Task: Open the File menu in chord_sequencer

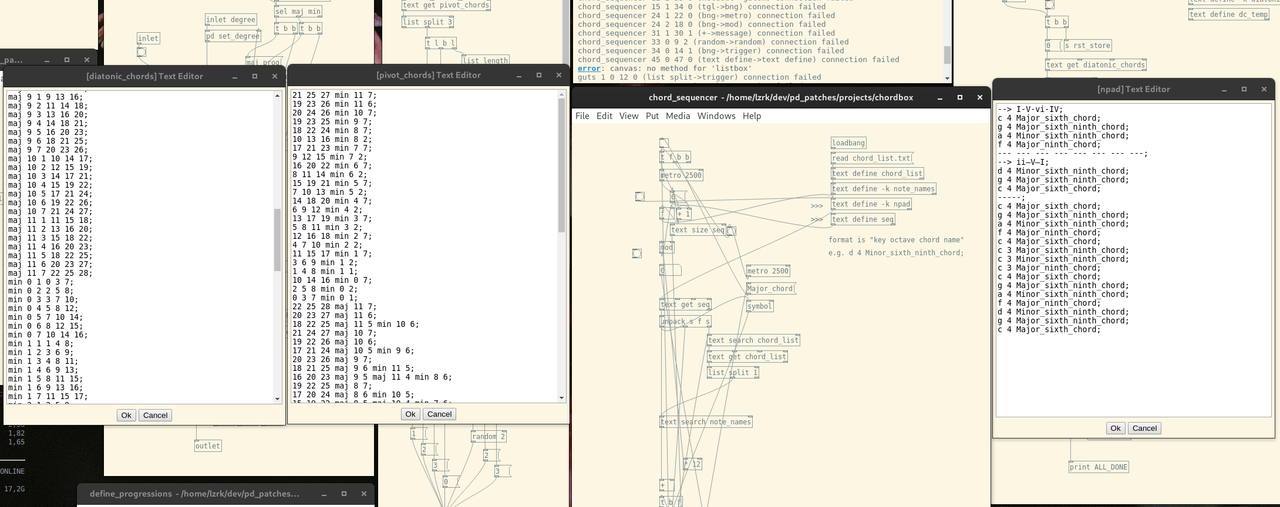Action: click(582, 116)
